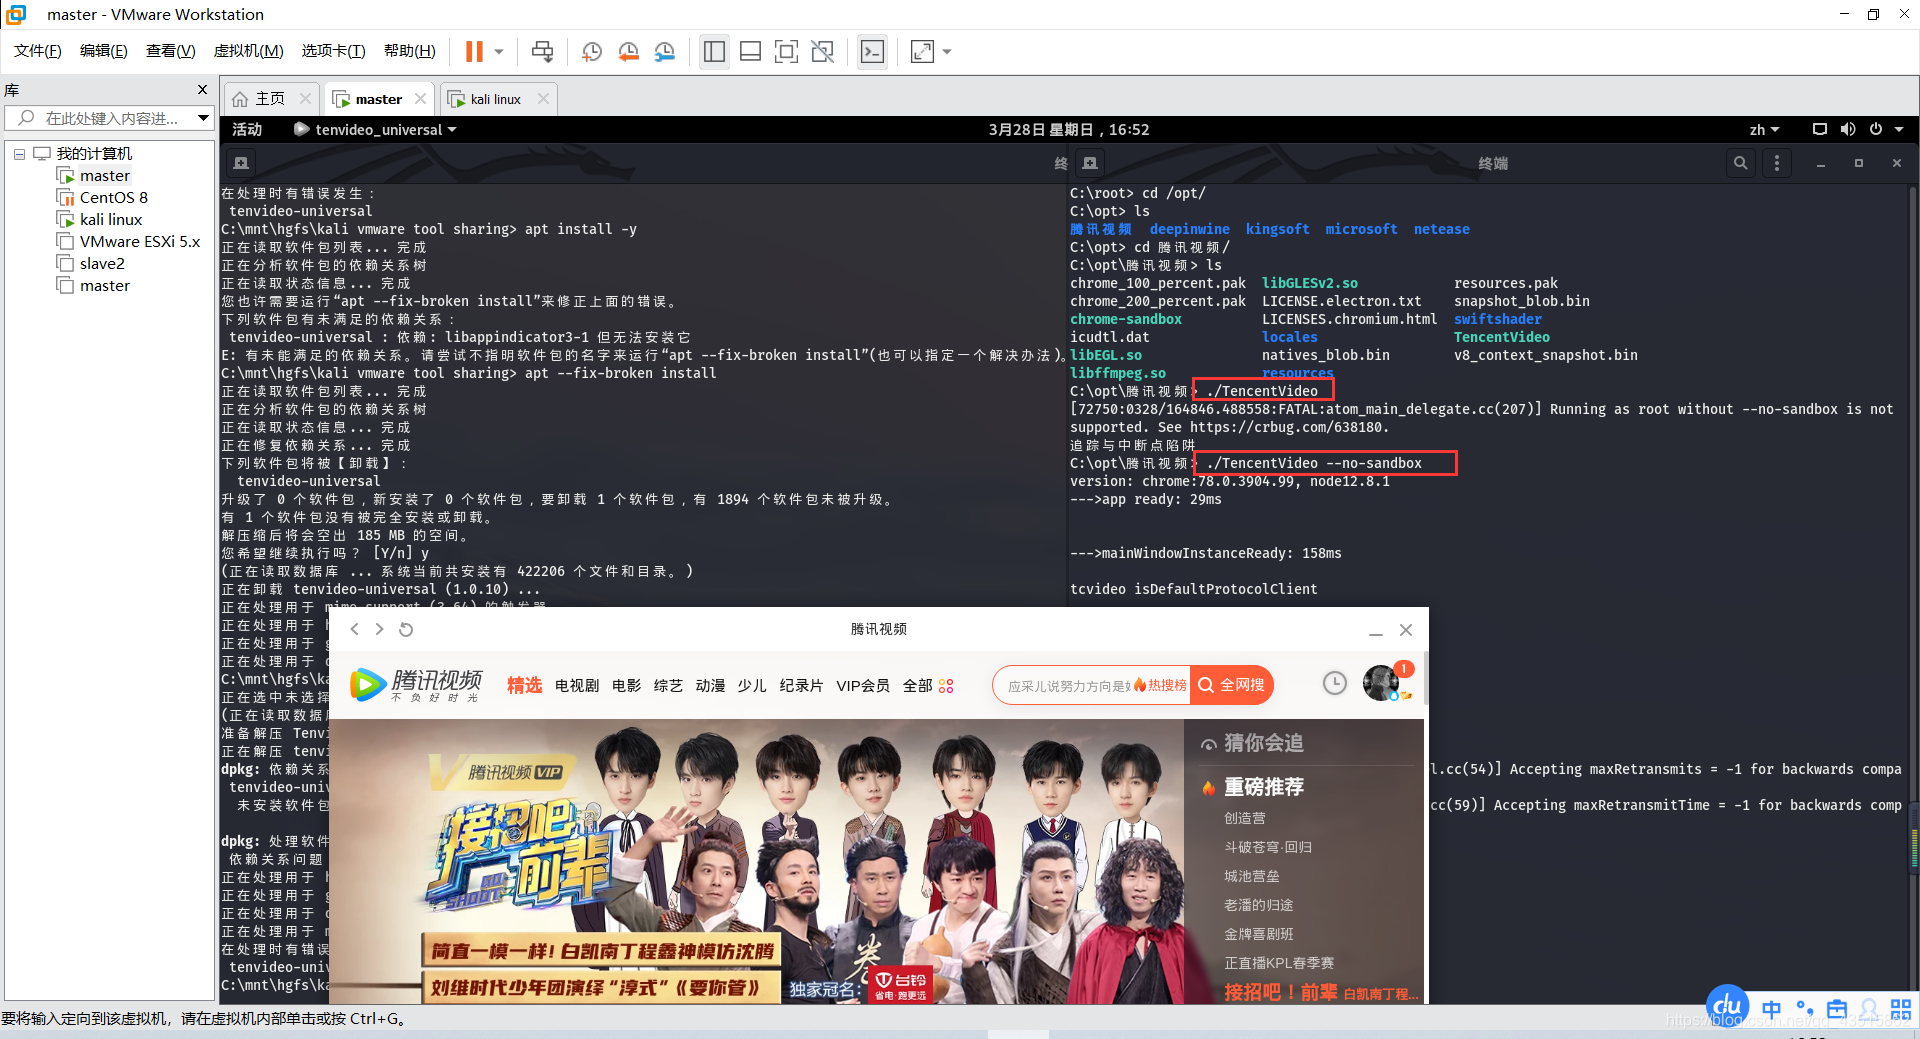Close the master VM tab
Image resolution: width=1920 pixels, height=1039 pixels.
point(420,99)
